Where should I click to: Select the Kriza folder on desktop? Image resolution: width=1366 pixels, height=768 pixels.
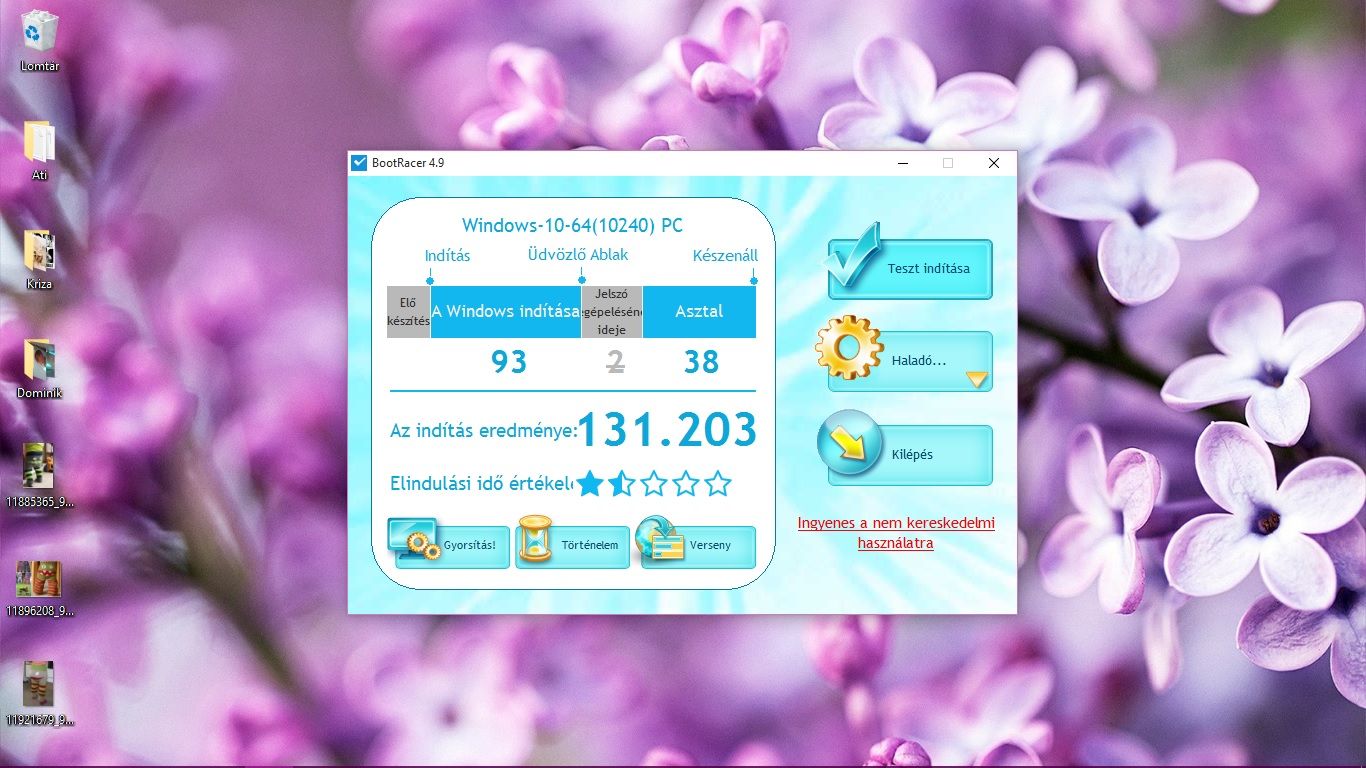pos(39,261)
